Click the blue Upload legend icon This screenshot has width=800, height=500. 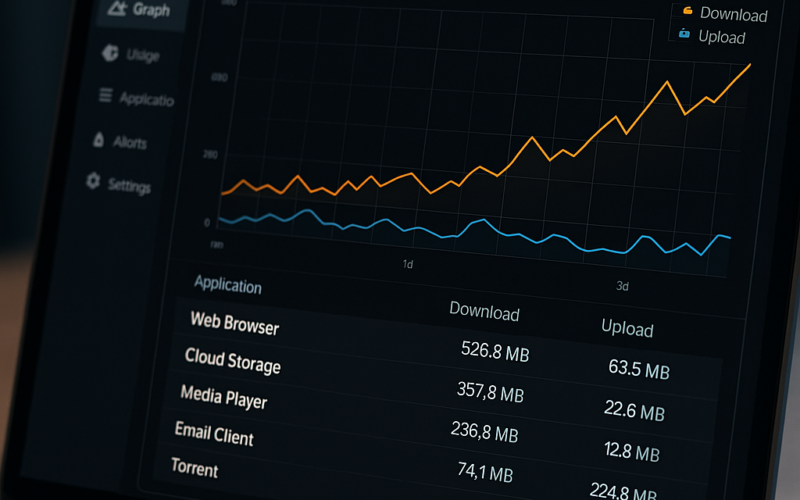[684, 34]
